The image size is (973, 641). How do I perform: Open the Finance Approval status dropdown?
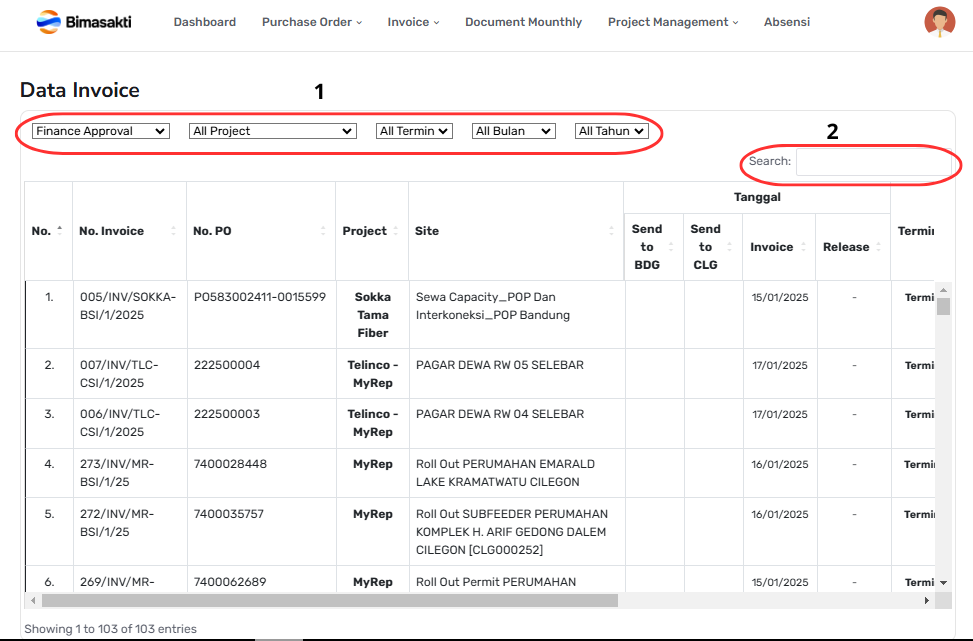(101, 131)
